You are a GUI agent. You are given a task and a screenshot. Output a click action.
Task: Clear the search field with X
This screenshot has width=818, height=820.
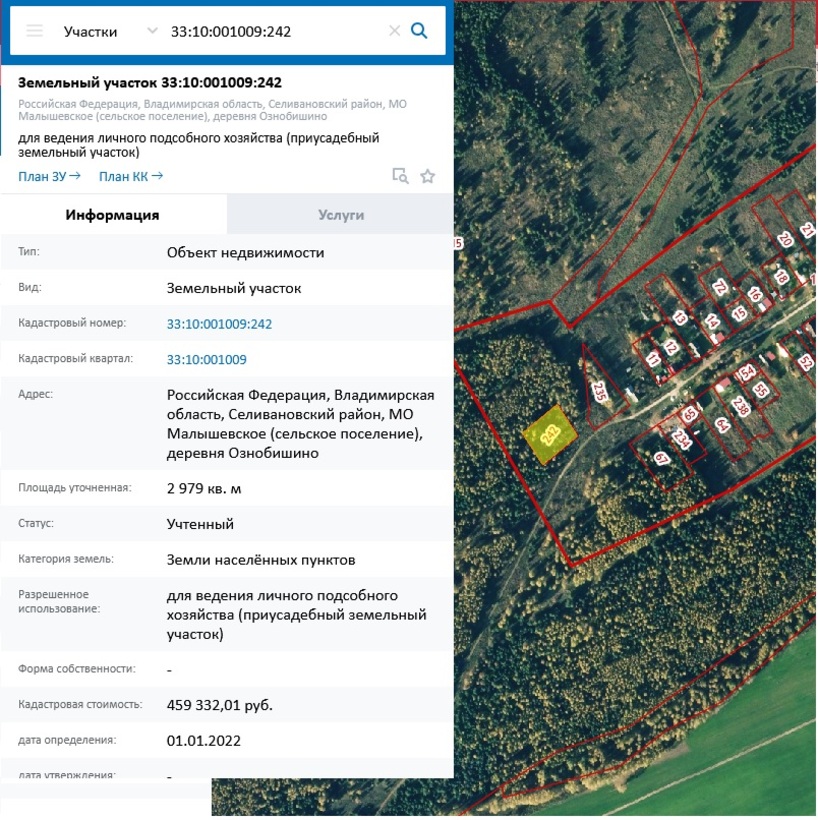394,31
